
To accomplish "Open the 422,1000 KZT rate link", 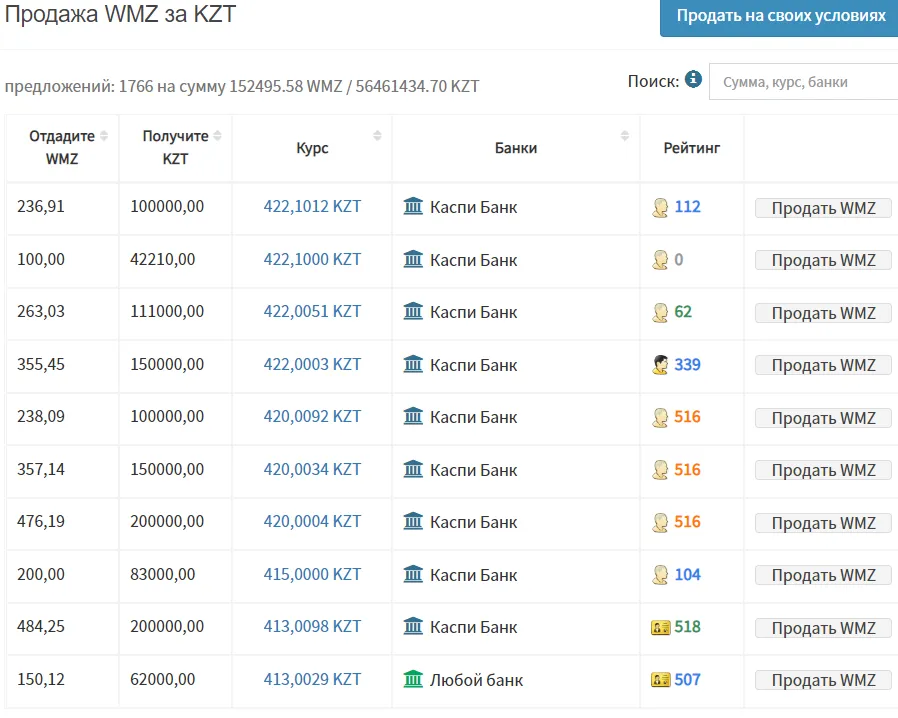I will coord(312,259).
